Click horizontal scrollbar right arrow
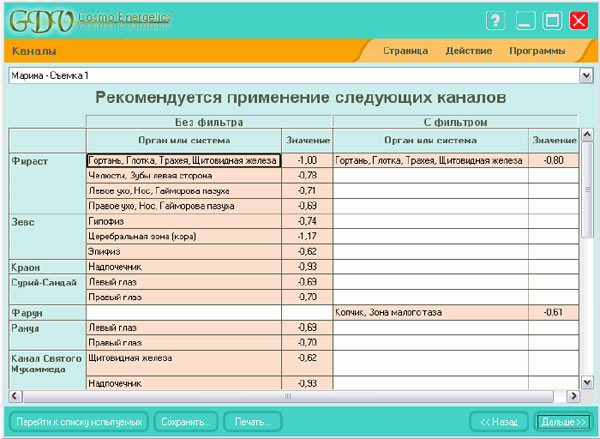Image resolution: width=600 pixels, height=439 pixels. (573, 396)
